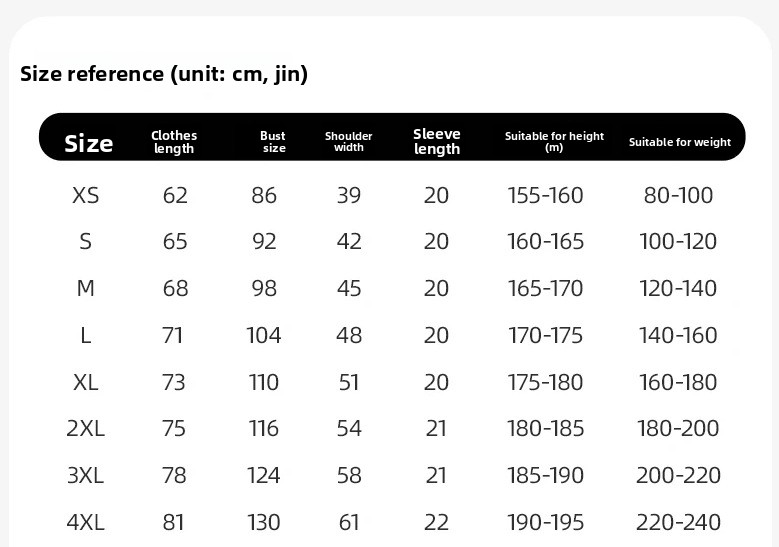
Task: Click the 'Suitable for height (m)' header
Action: coord(554,141)
